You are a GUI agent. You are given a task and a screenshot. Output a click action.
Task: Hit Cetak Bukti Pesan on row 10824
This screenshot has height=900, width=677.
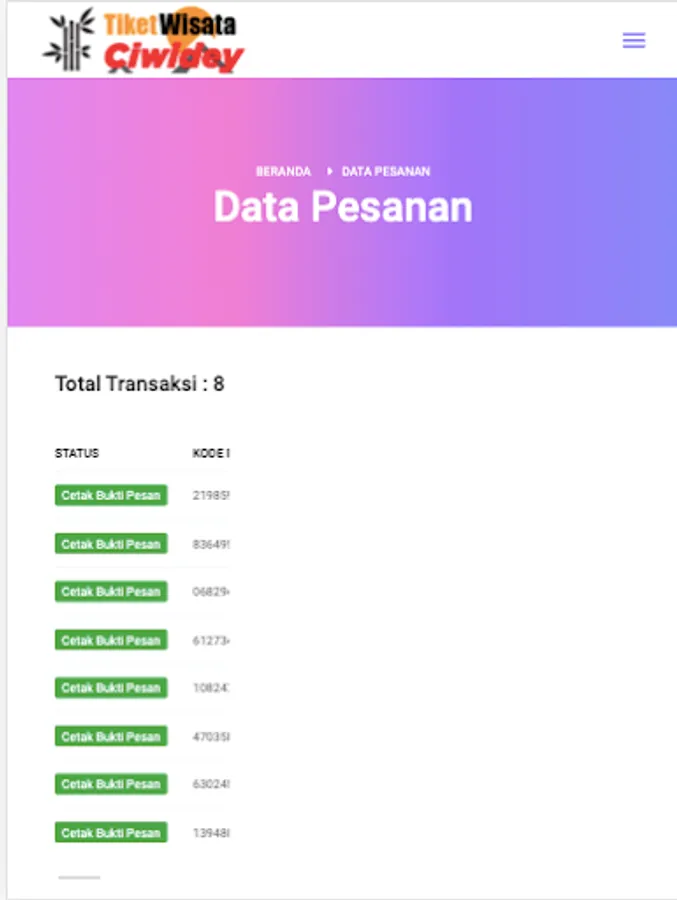click(x=111, y=688)
